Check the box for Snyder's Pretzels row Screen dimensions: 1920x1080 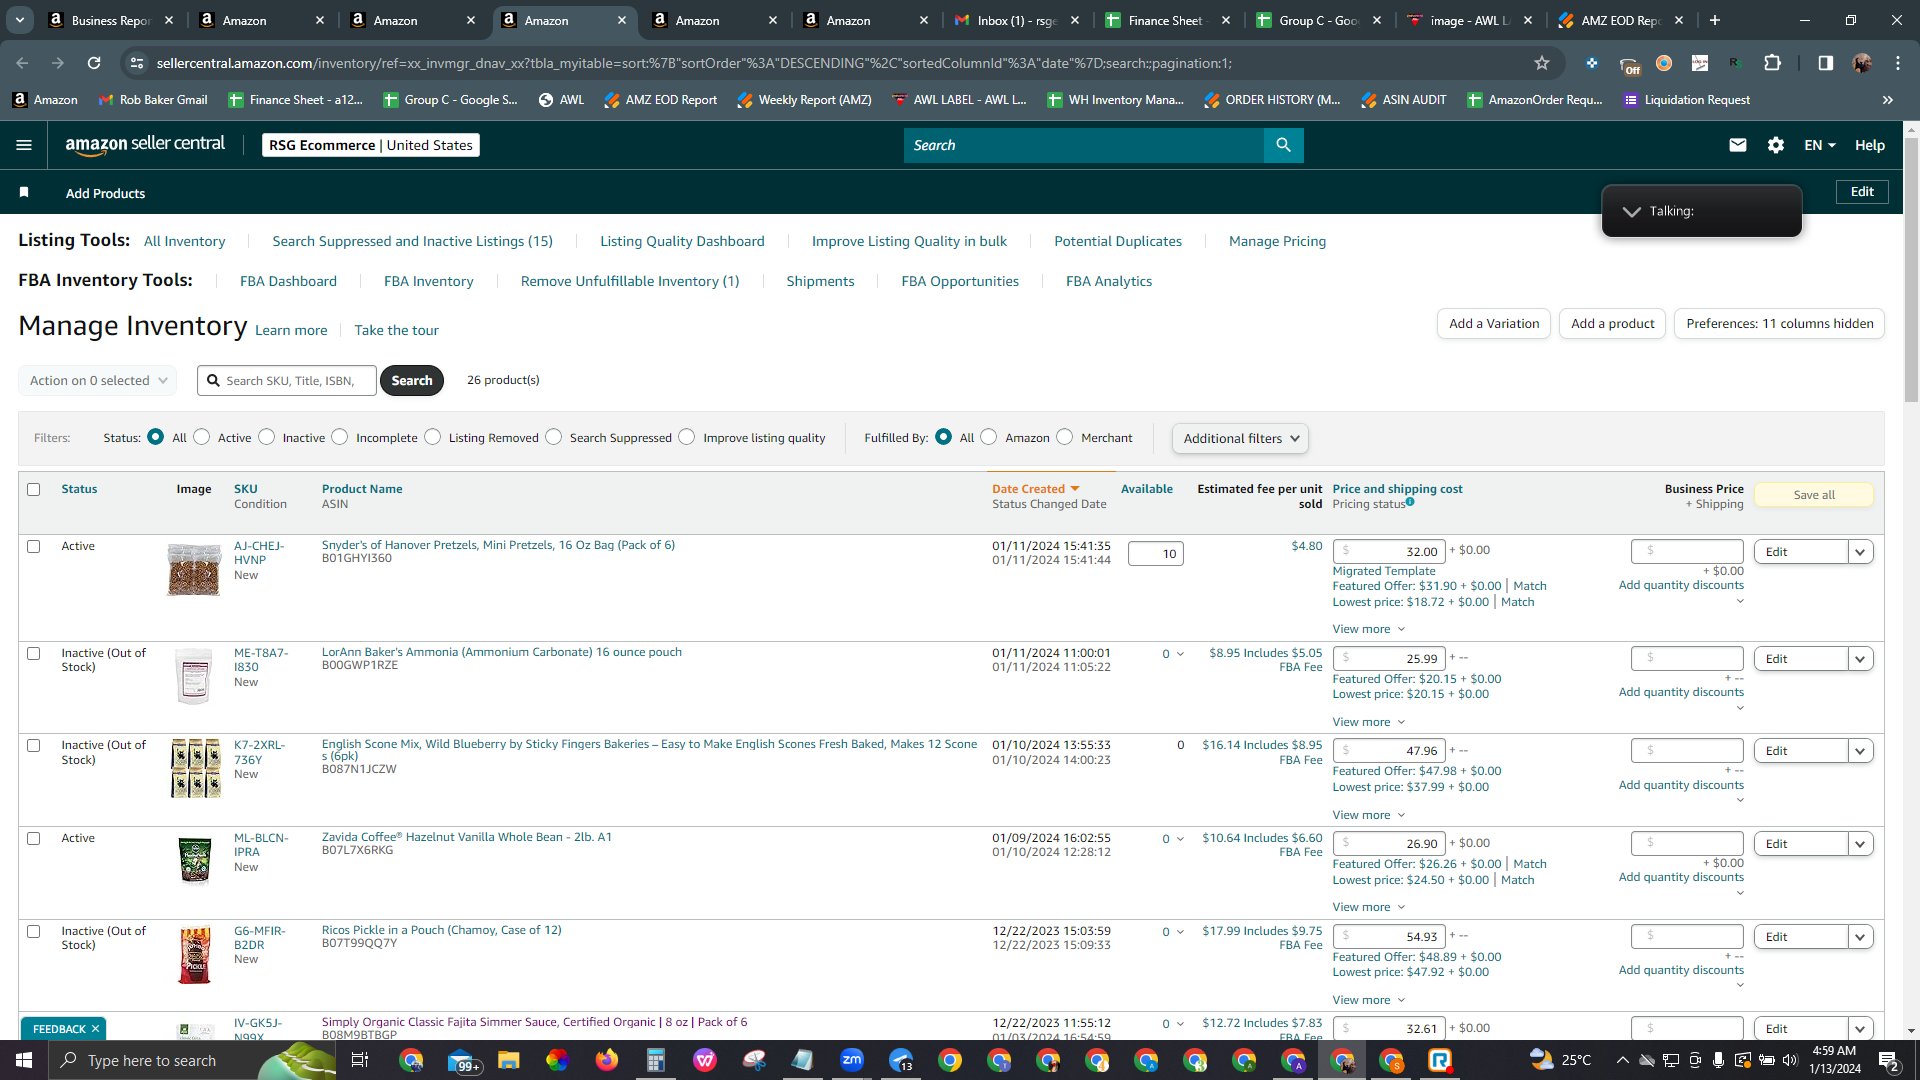tap(34, 547)
